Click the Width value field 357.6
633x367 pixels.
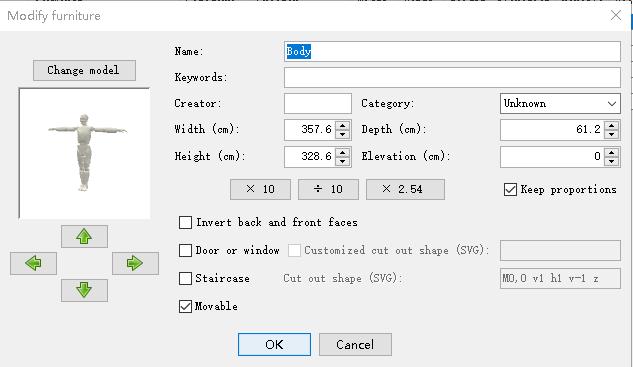(310, 130)
